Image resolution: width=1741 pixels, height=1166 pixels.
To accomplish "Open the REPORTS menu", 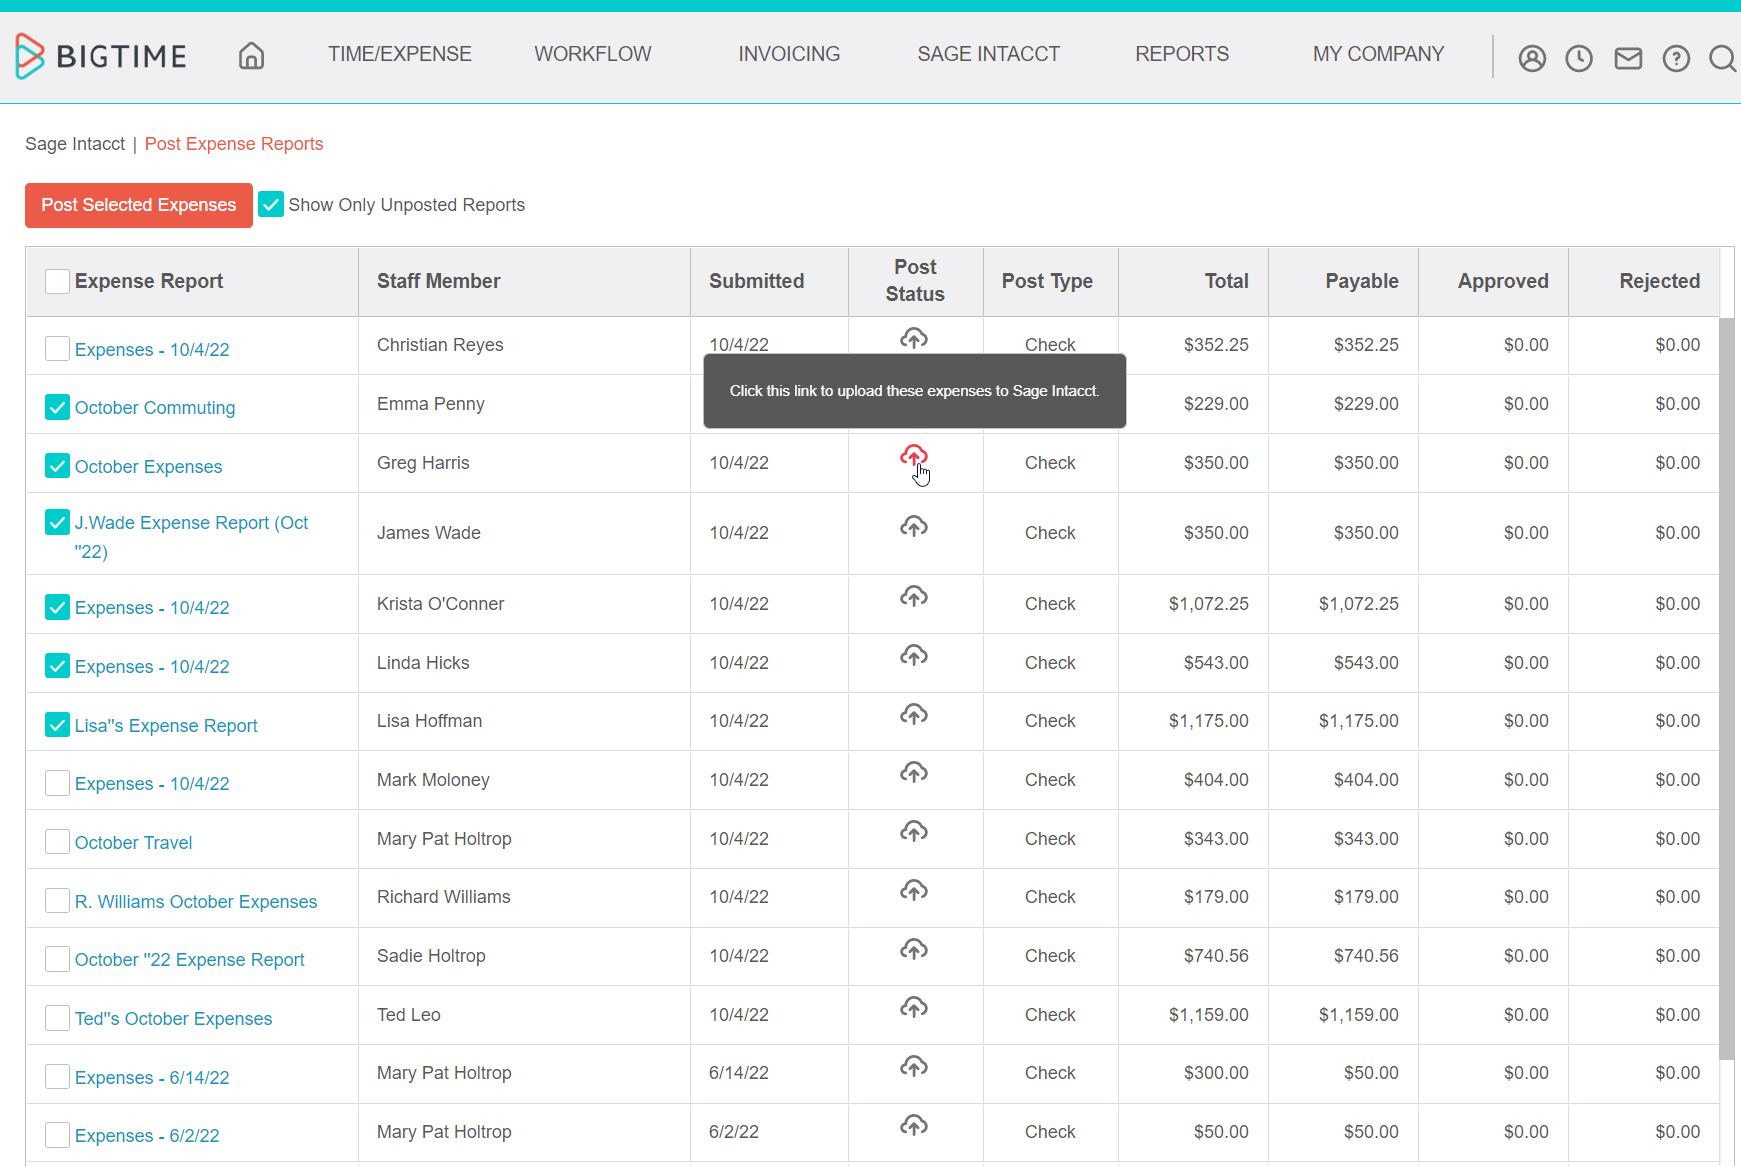I will [x=1182, y=54].
